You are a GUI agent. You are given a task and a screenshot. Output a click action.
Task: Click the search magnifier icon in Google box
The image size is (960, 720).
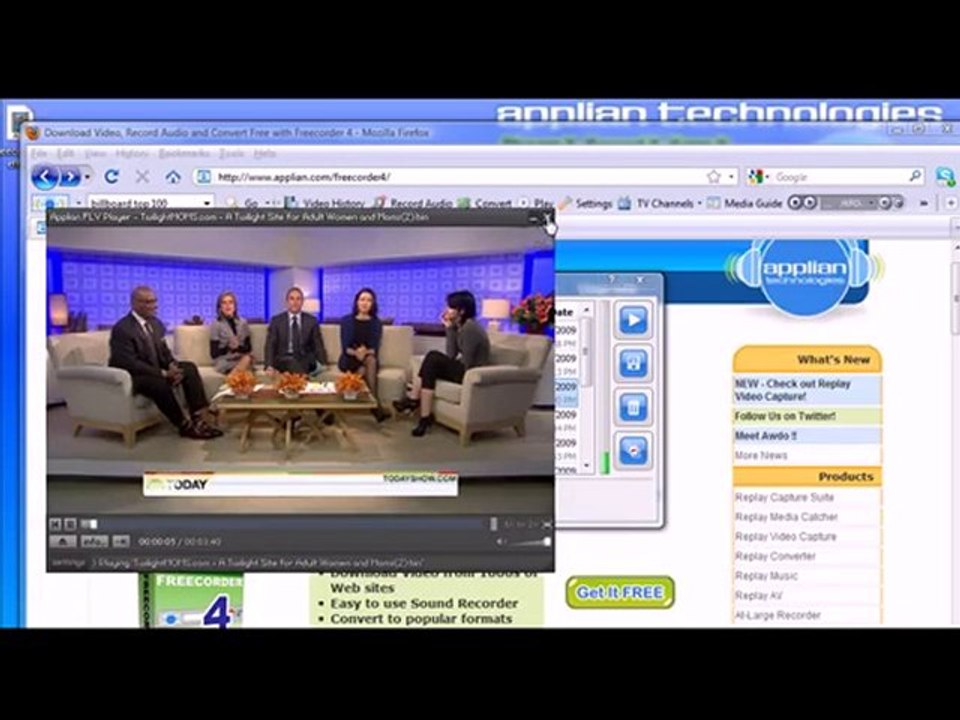pos(915,176)
